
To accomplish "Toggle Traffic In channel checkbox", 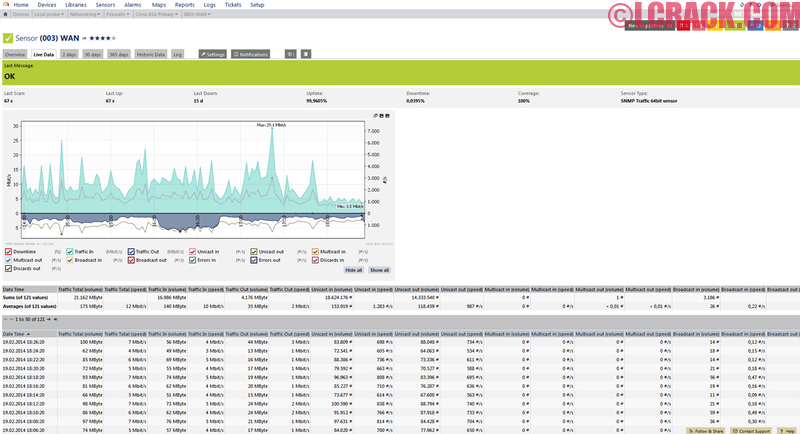I will [x=70, y=252].
